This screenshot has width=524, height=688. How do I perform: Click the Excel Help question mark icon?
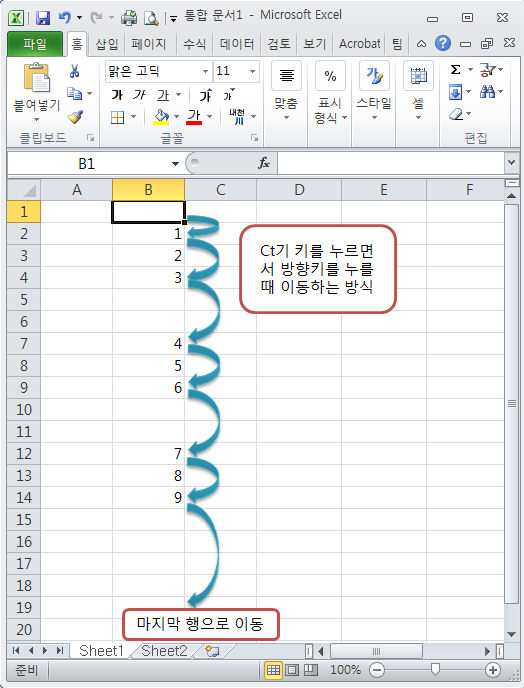coord(442,43)
